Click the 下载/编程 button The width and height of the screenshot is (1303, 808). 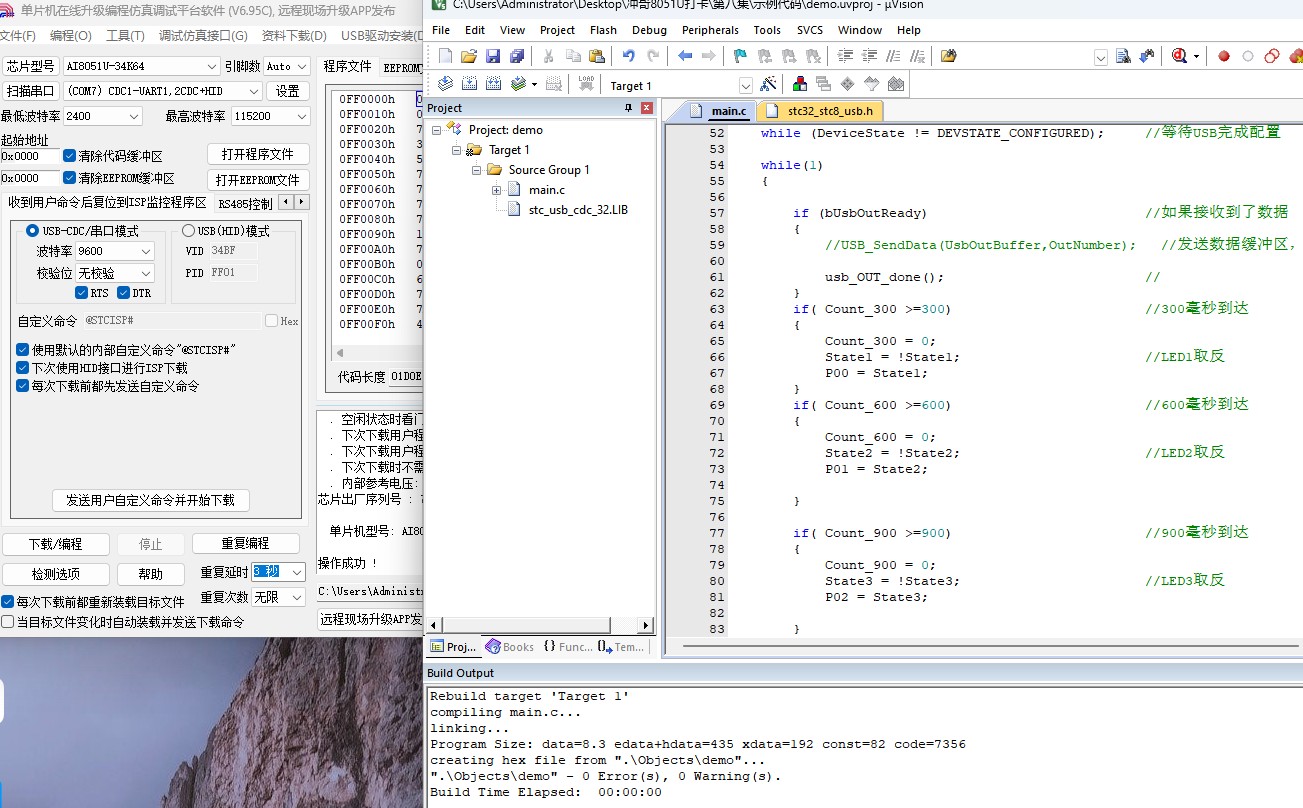coord(55,544)
